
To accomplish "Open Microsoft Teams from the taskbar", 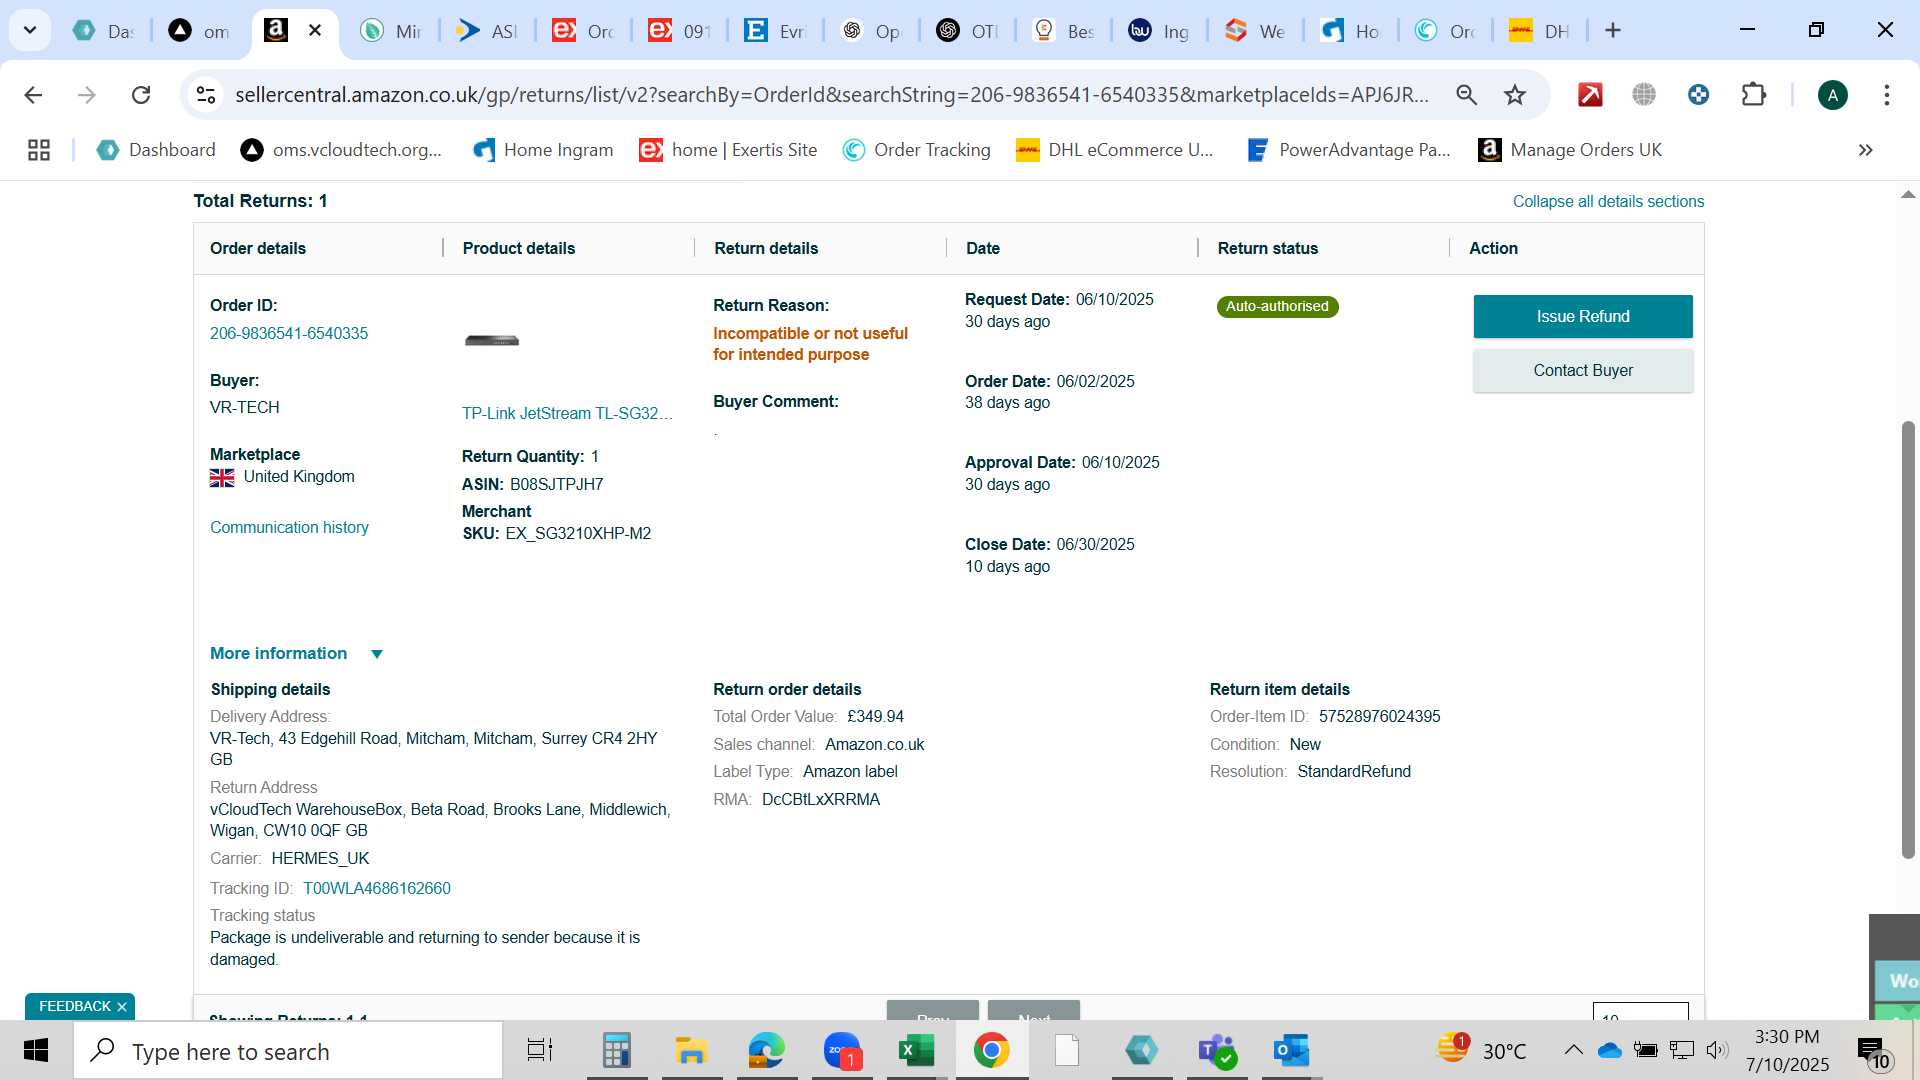I will [1217, 1051].
